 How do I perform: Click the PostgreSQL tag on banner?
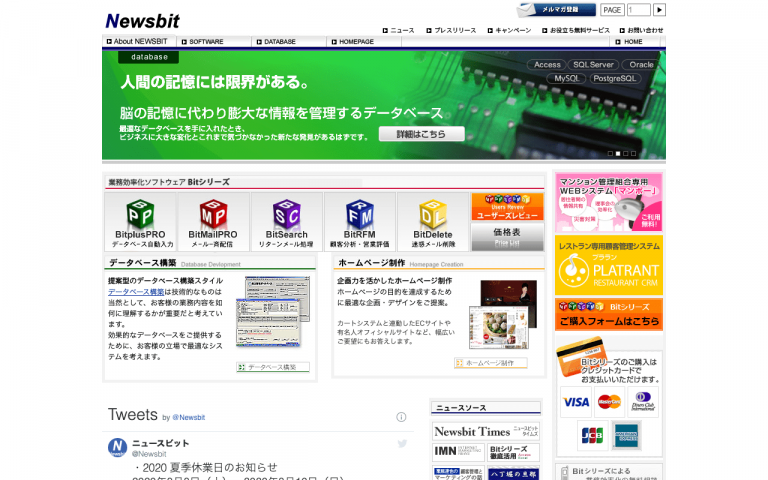coord(615,78)
